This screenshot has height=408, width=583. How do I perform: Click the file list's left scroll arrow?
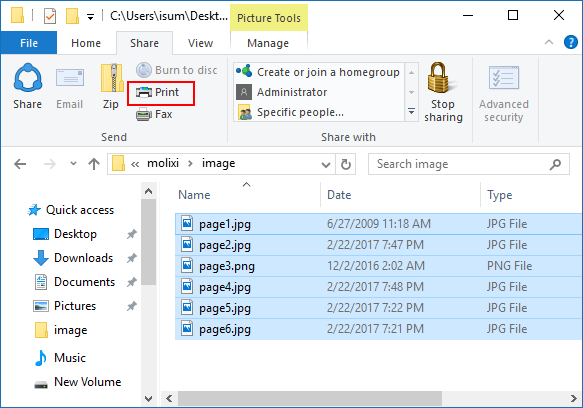coord(169,398)
